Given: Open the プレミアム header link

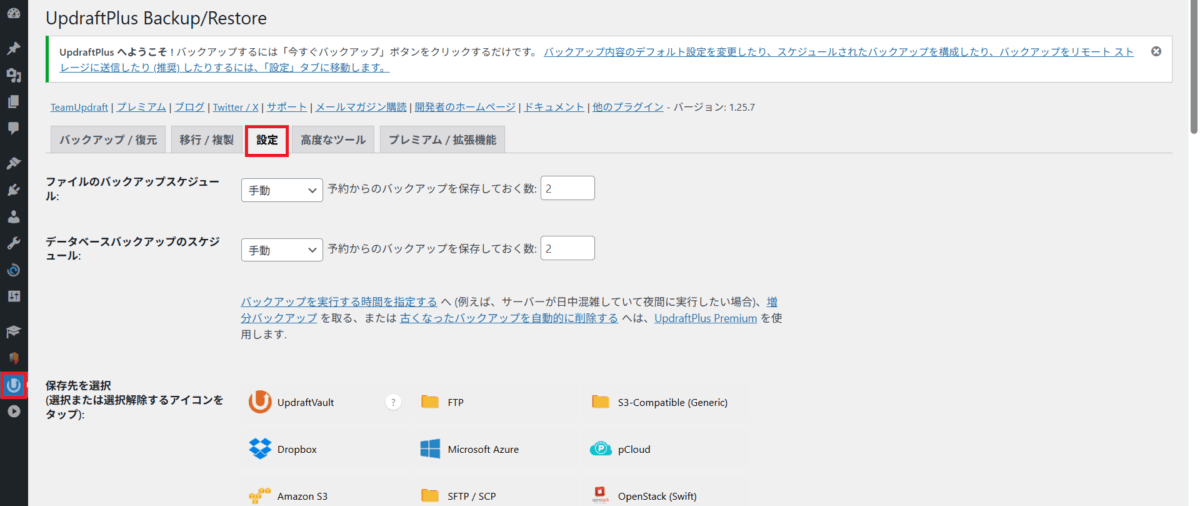Looking at the screenshot, I should 140,106.
